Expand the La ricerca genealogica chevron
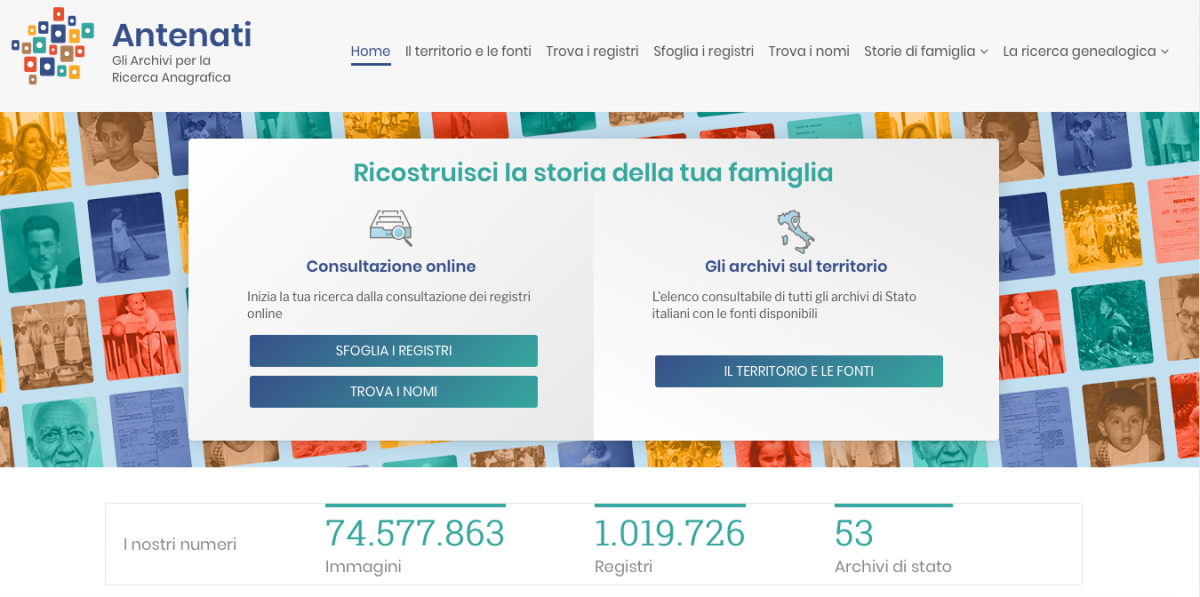This screenshot has height=597, width=1200. tap(1165, 52)
